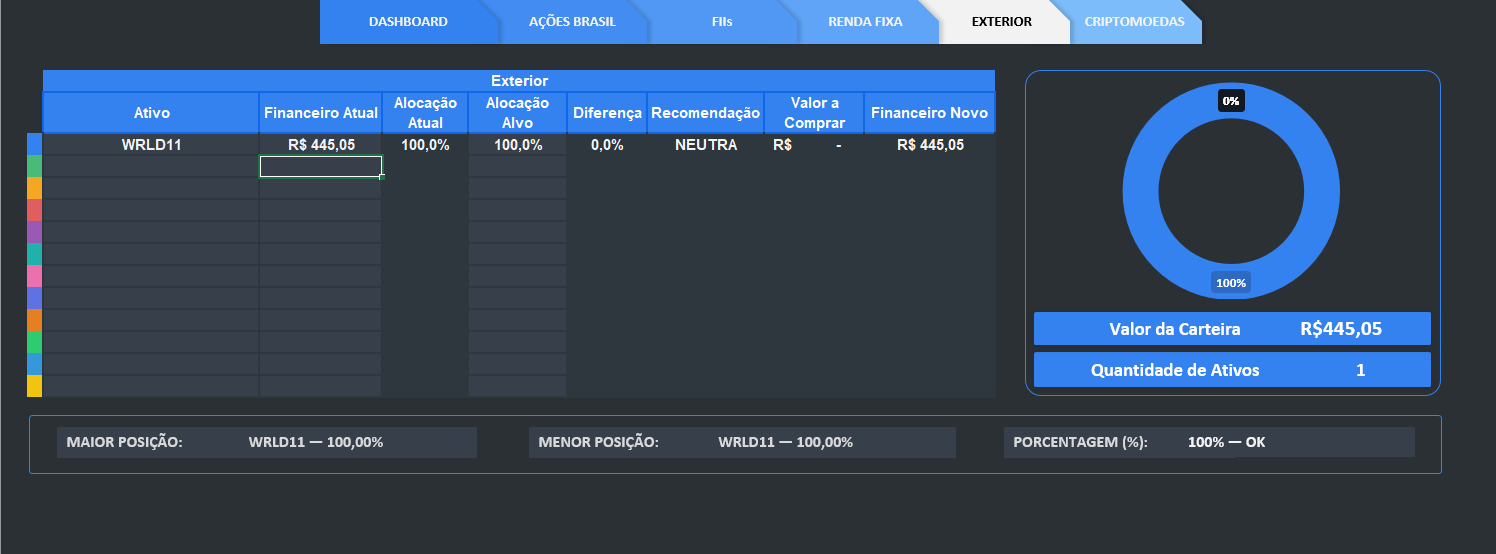This screenshot has width=1496, height=554.
Task: Click the yellow color marker in the bottom row
Action: pyautogui.click(x=34, y=386)
